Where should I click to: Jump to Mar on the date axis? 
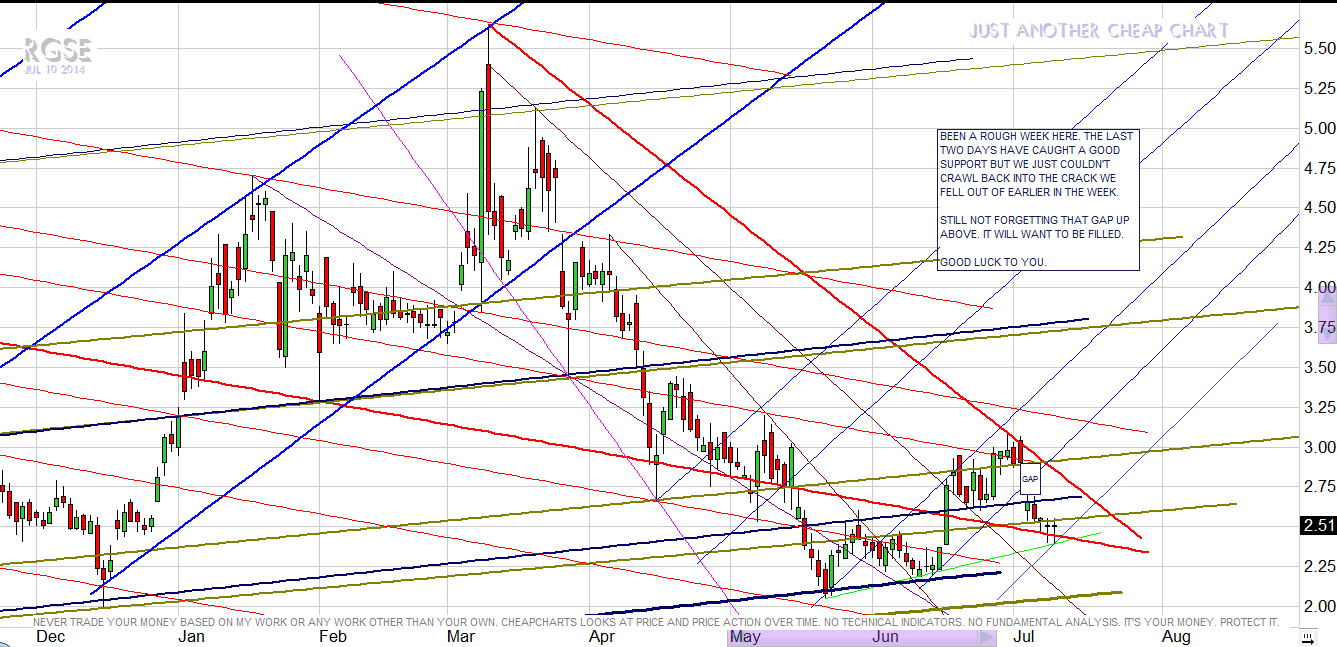pos(461,636)
